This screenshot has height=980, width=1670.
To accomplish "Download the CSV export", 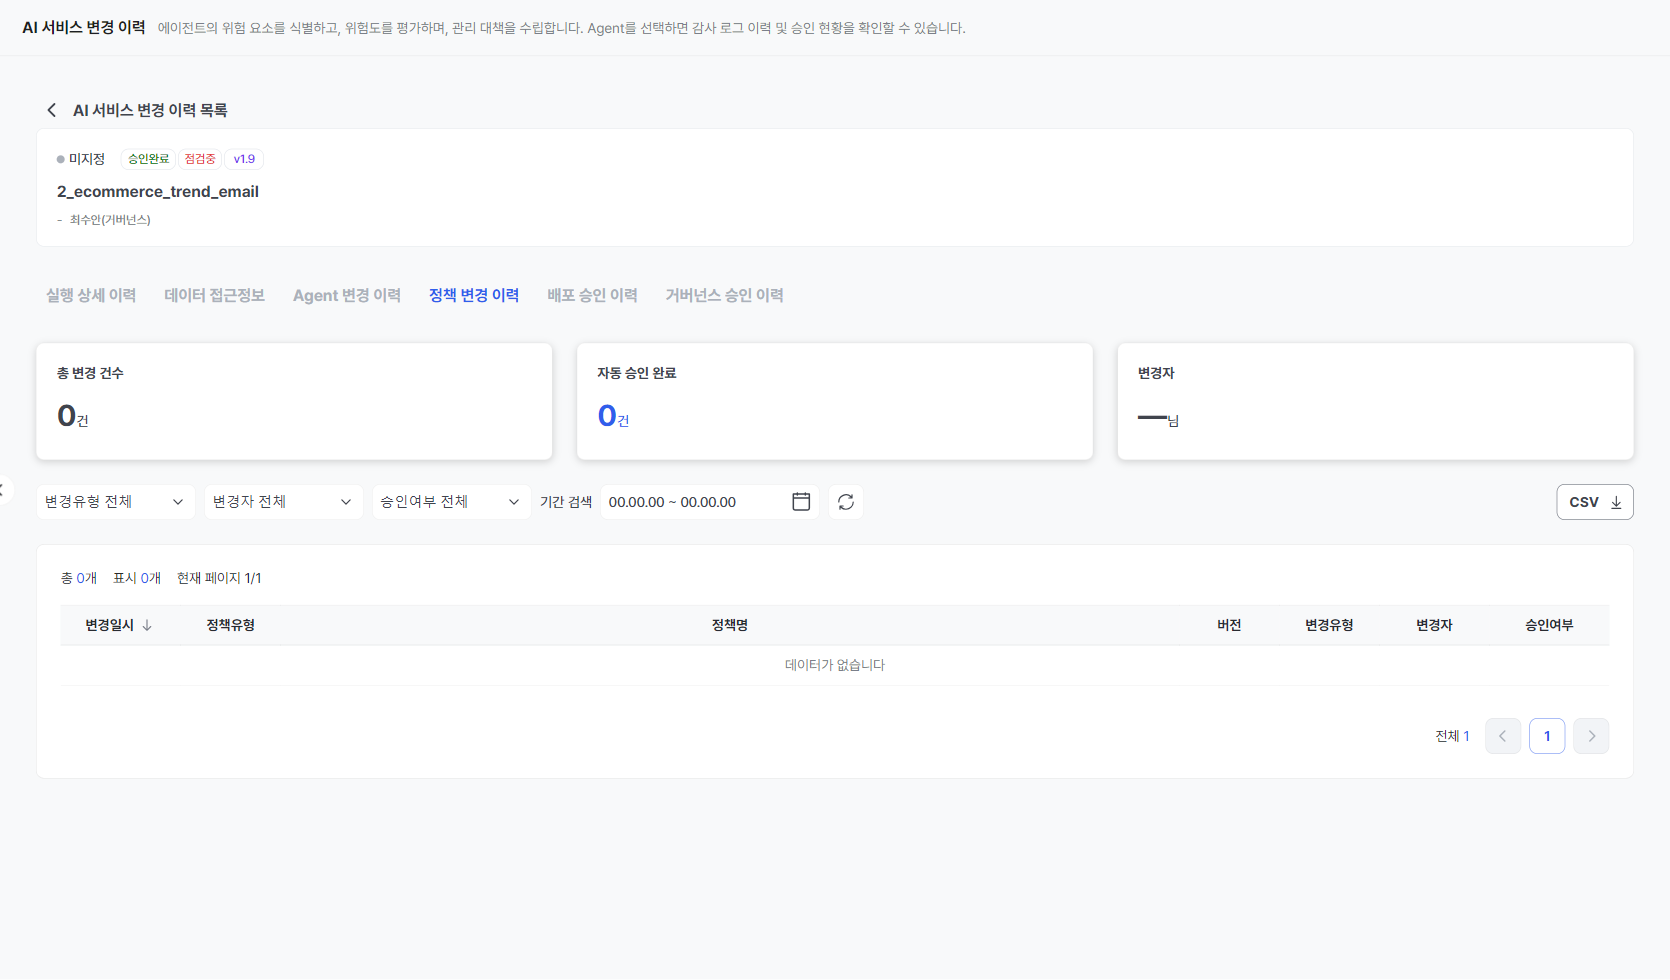I will [x=1595, y=502].
